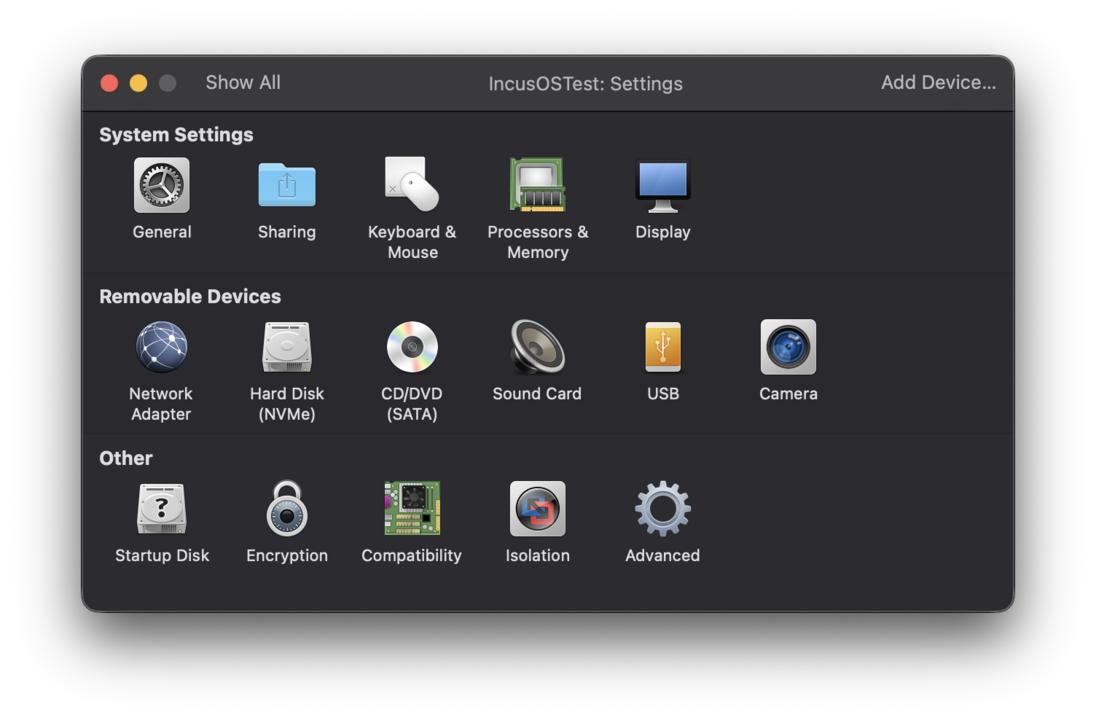Screen dimensions: 1096x720
Task: Click the Removable Devices section heading
Action: pyautogui.click(x=190, y=296)
